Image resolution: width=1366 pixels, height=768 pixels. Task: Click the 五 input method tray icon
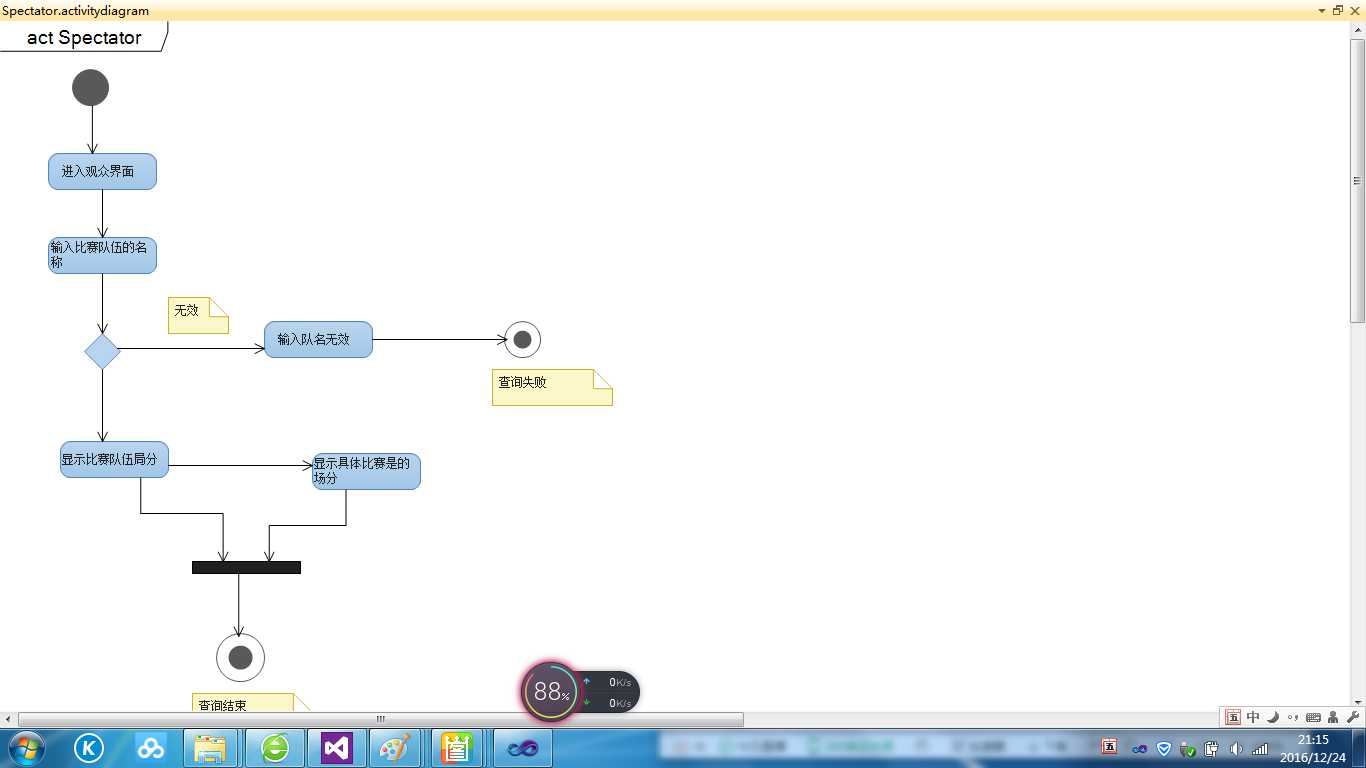pyautogui.click(x=1108, y=747)
